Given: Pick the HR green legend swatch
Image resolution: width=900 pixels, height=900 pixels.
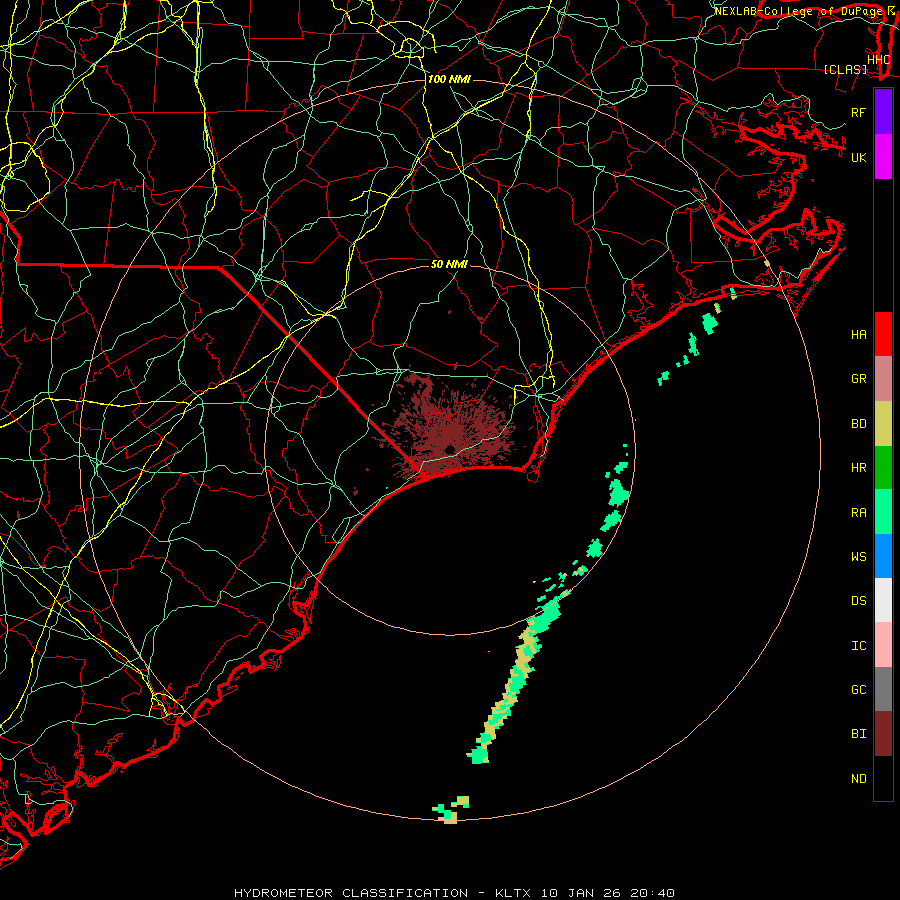Looking at the screenshot, I should [x=883, y=468].
